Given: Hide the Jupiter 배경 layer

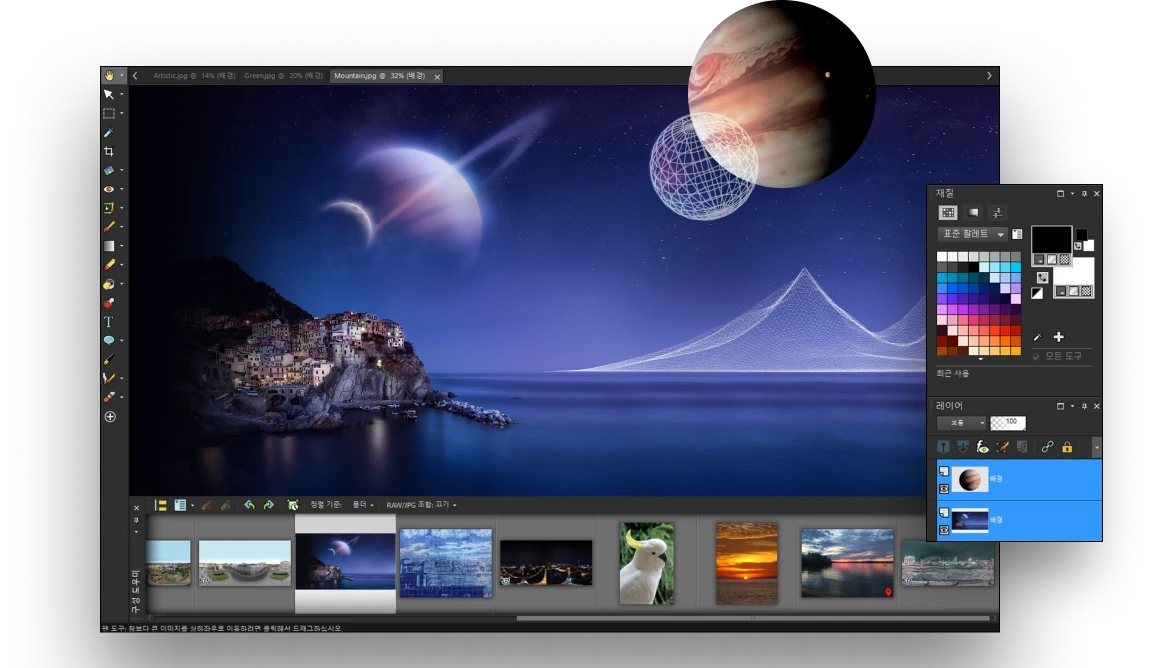Looking at the screenshot, I should coord(944,489).
